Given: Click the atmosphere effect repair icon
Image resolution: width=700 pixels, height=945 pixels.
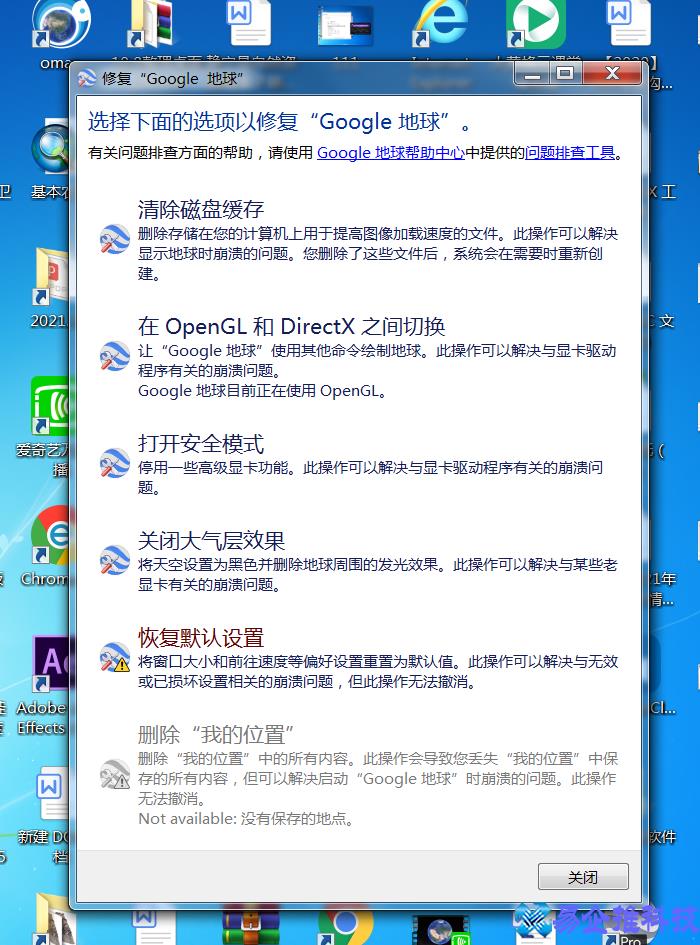Looking at the screenshot, I should coord(115,560).
